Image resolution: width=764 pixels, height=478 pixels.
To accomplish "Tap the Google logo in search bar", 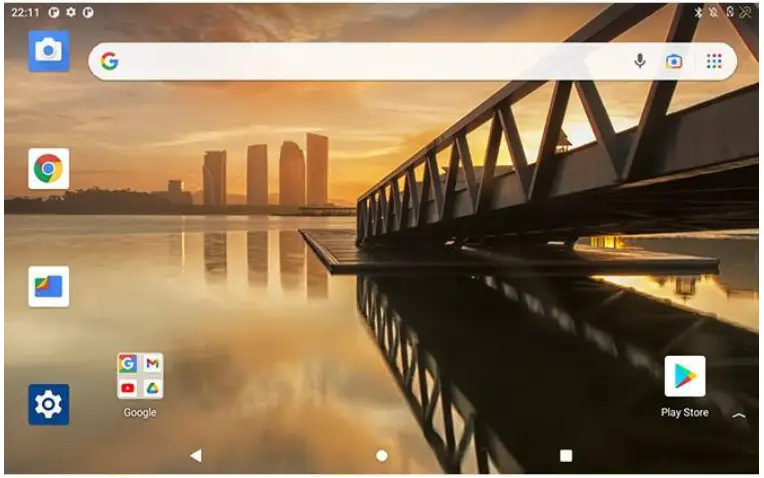I will coord(110,61).
